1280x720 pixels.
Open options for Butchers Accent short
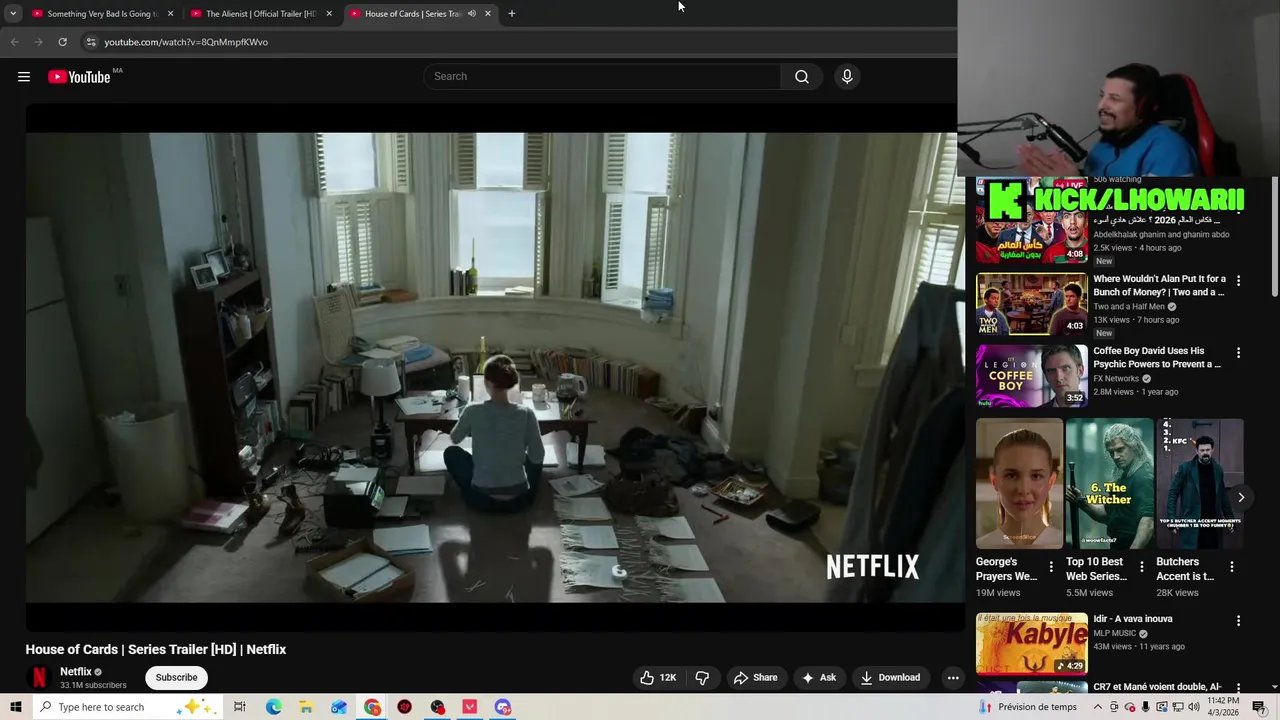1231,567
